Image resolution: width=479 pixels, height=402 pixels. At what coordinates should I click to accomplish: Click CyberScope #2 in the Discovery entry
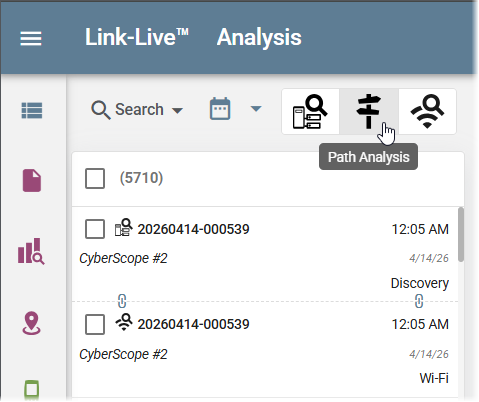(x=123, y=258)
